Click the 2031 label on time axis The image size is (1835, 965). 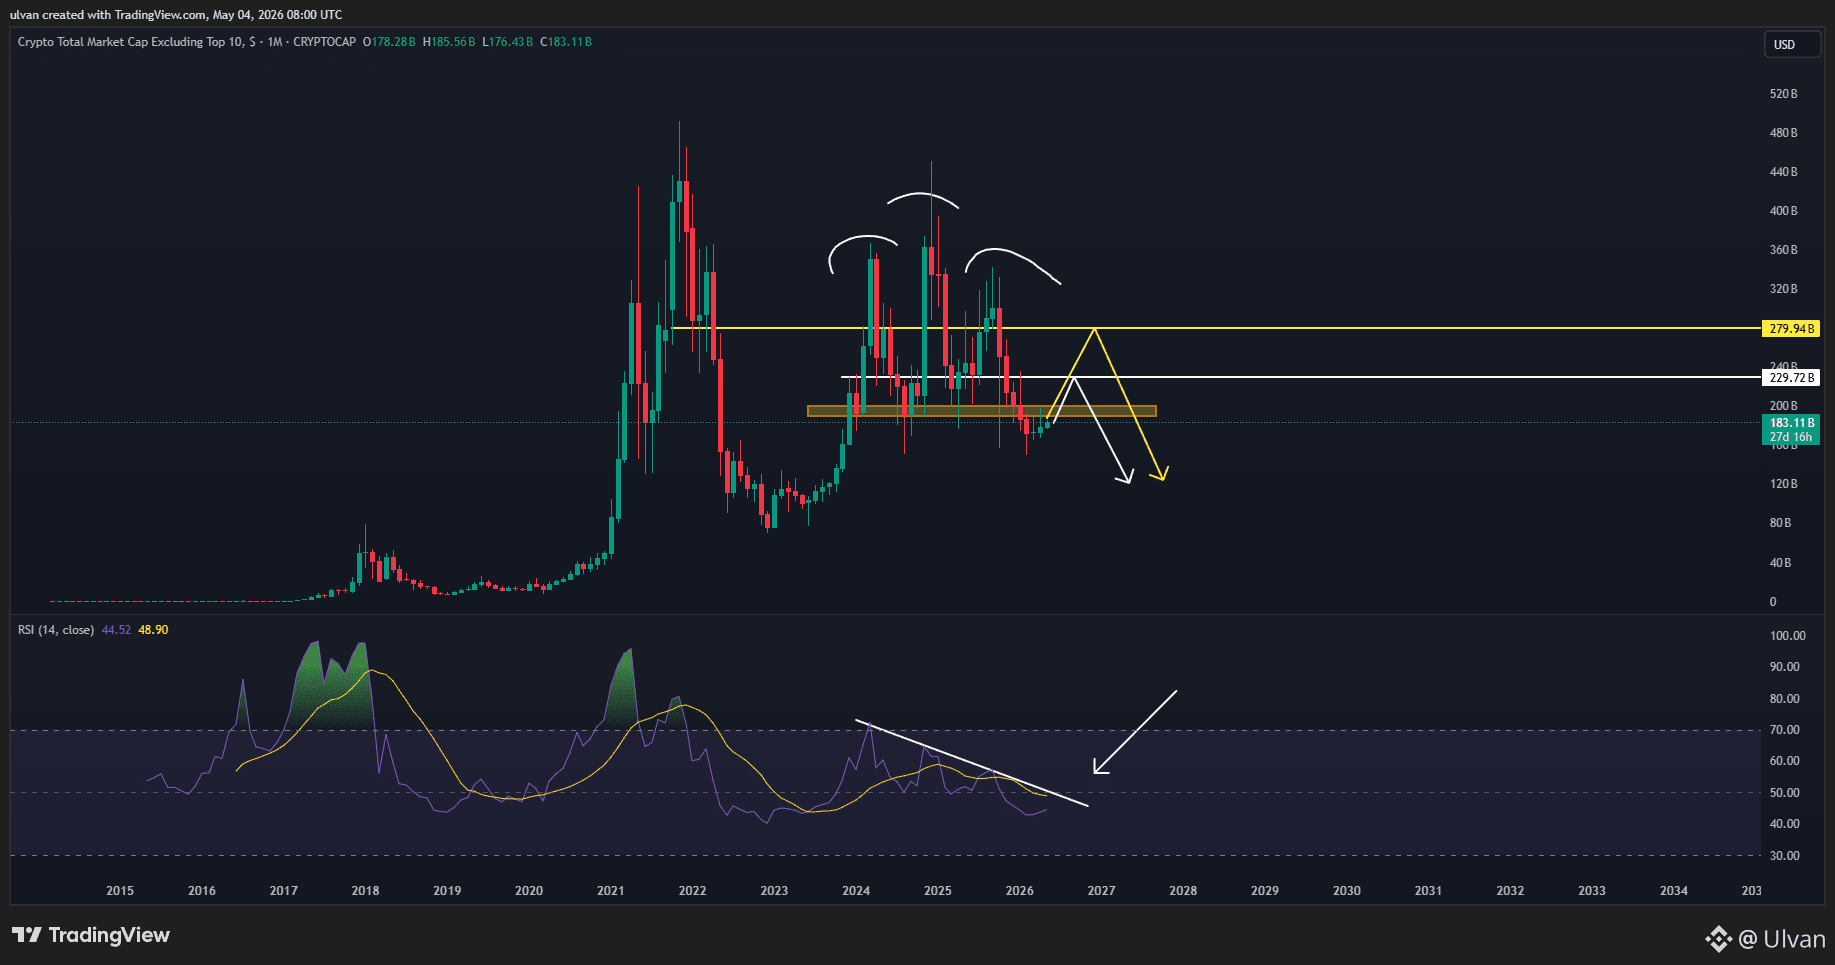coord(1429,891)
